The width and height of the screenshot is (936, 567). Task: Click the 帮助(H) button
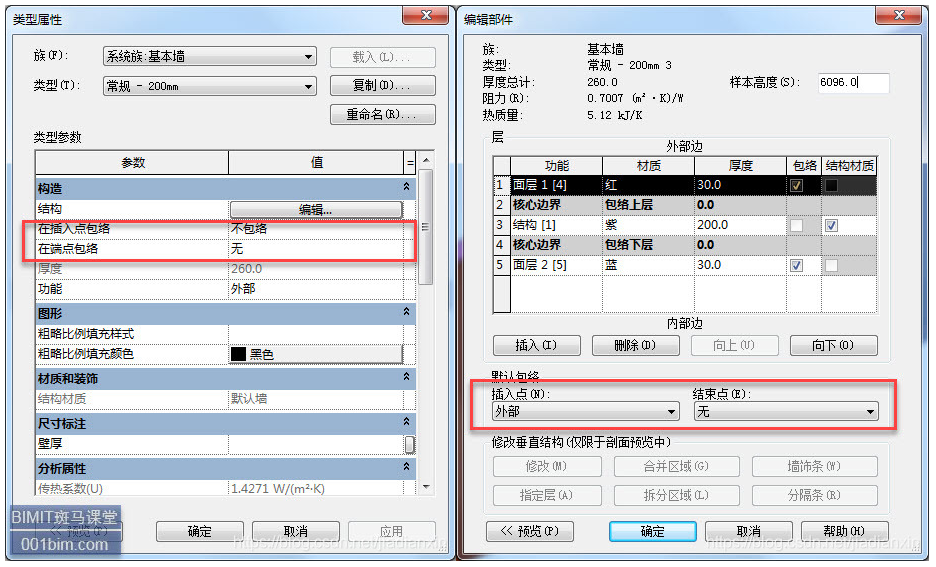pos(844,531)
